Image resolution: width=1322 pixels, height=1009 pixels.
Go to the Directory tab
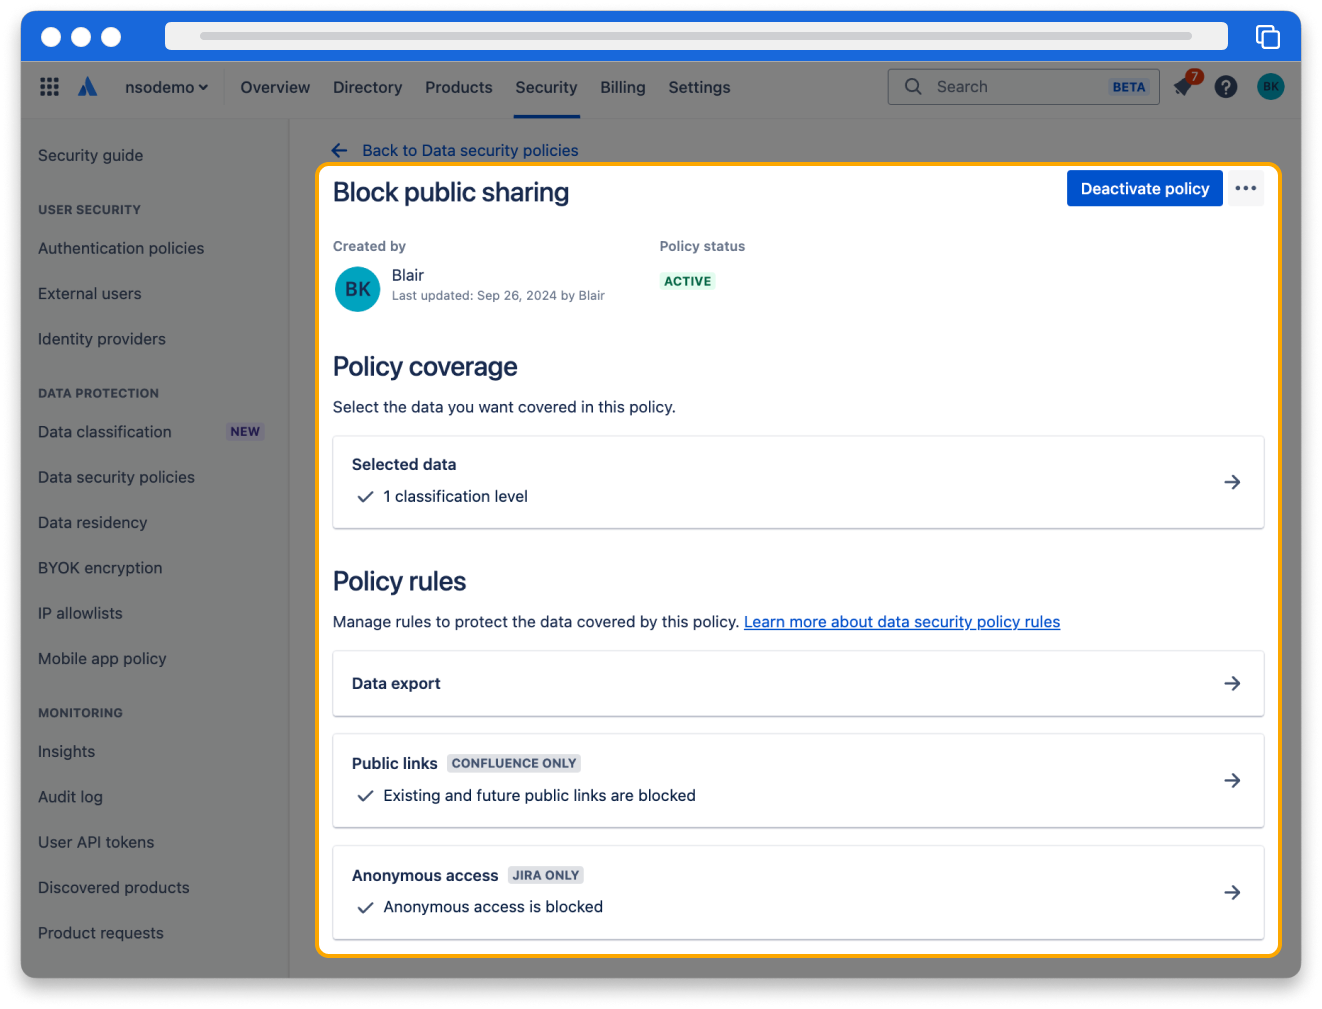pos(367,87)
